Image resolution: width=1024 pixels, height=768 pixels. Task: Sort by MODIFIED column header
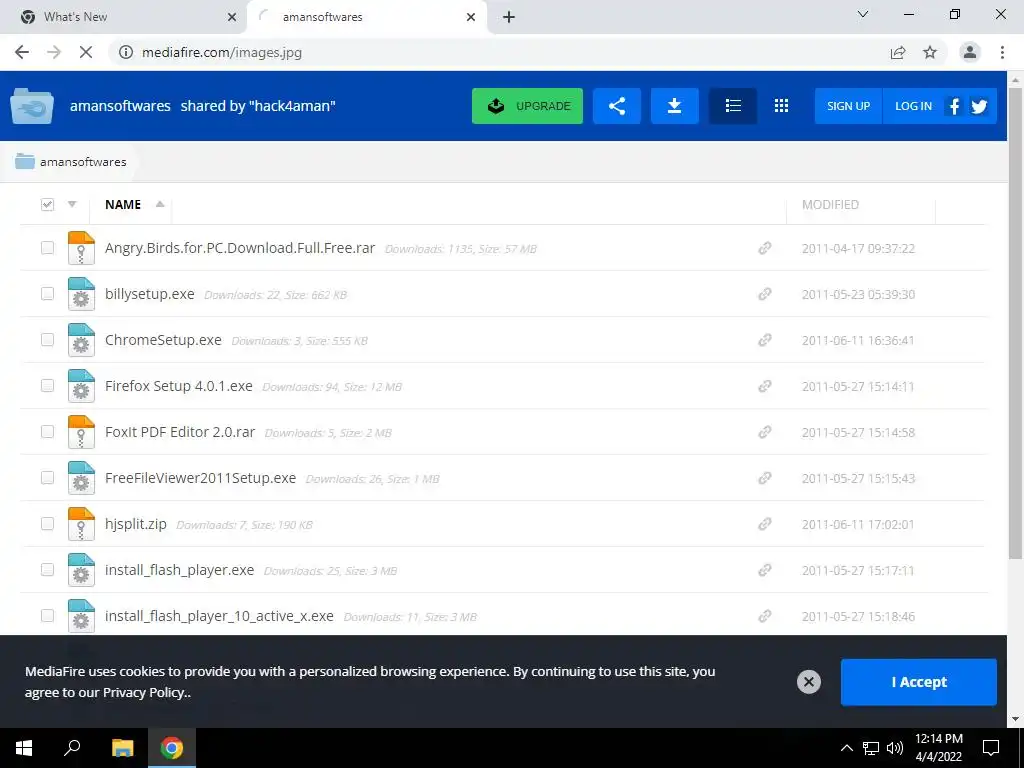point(830,204)
